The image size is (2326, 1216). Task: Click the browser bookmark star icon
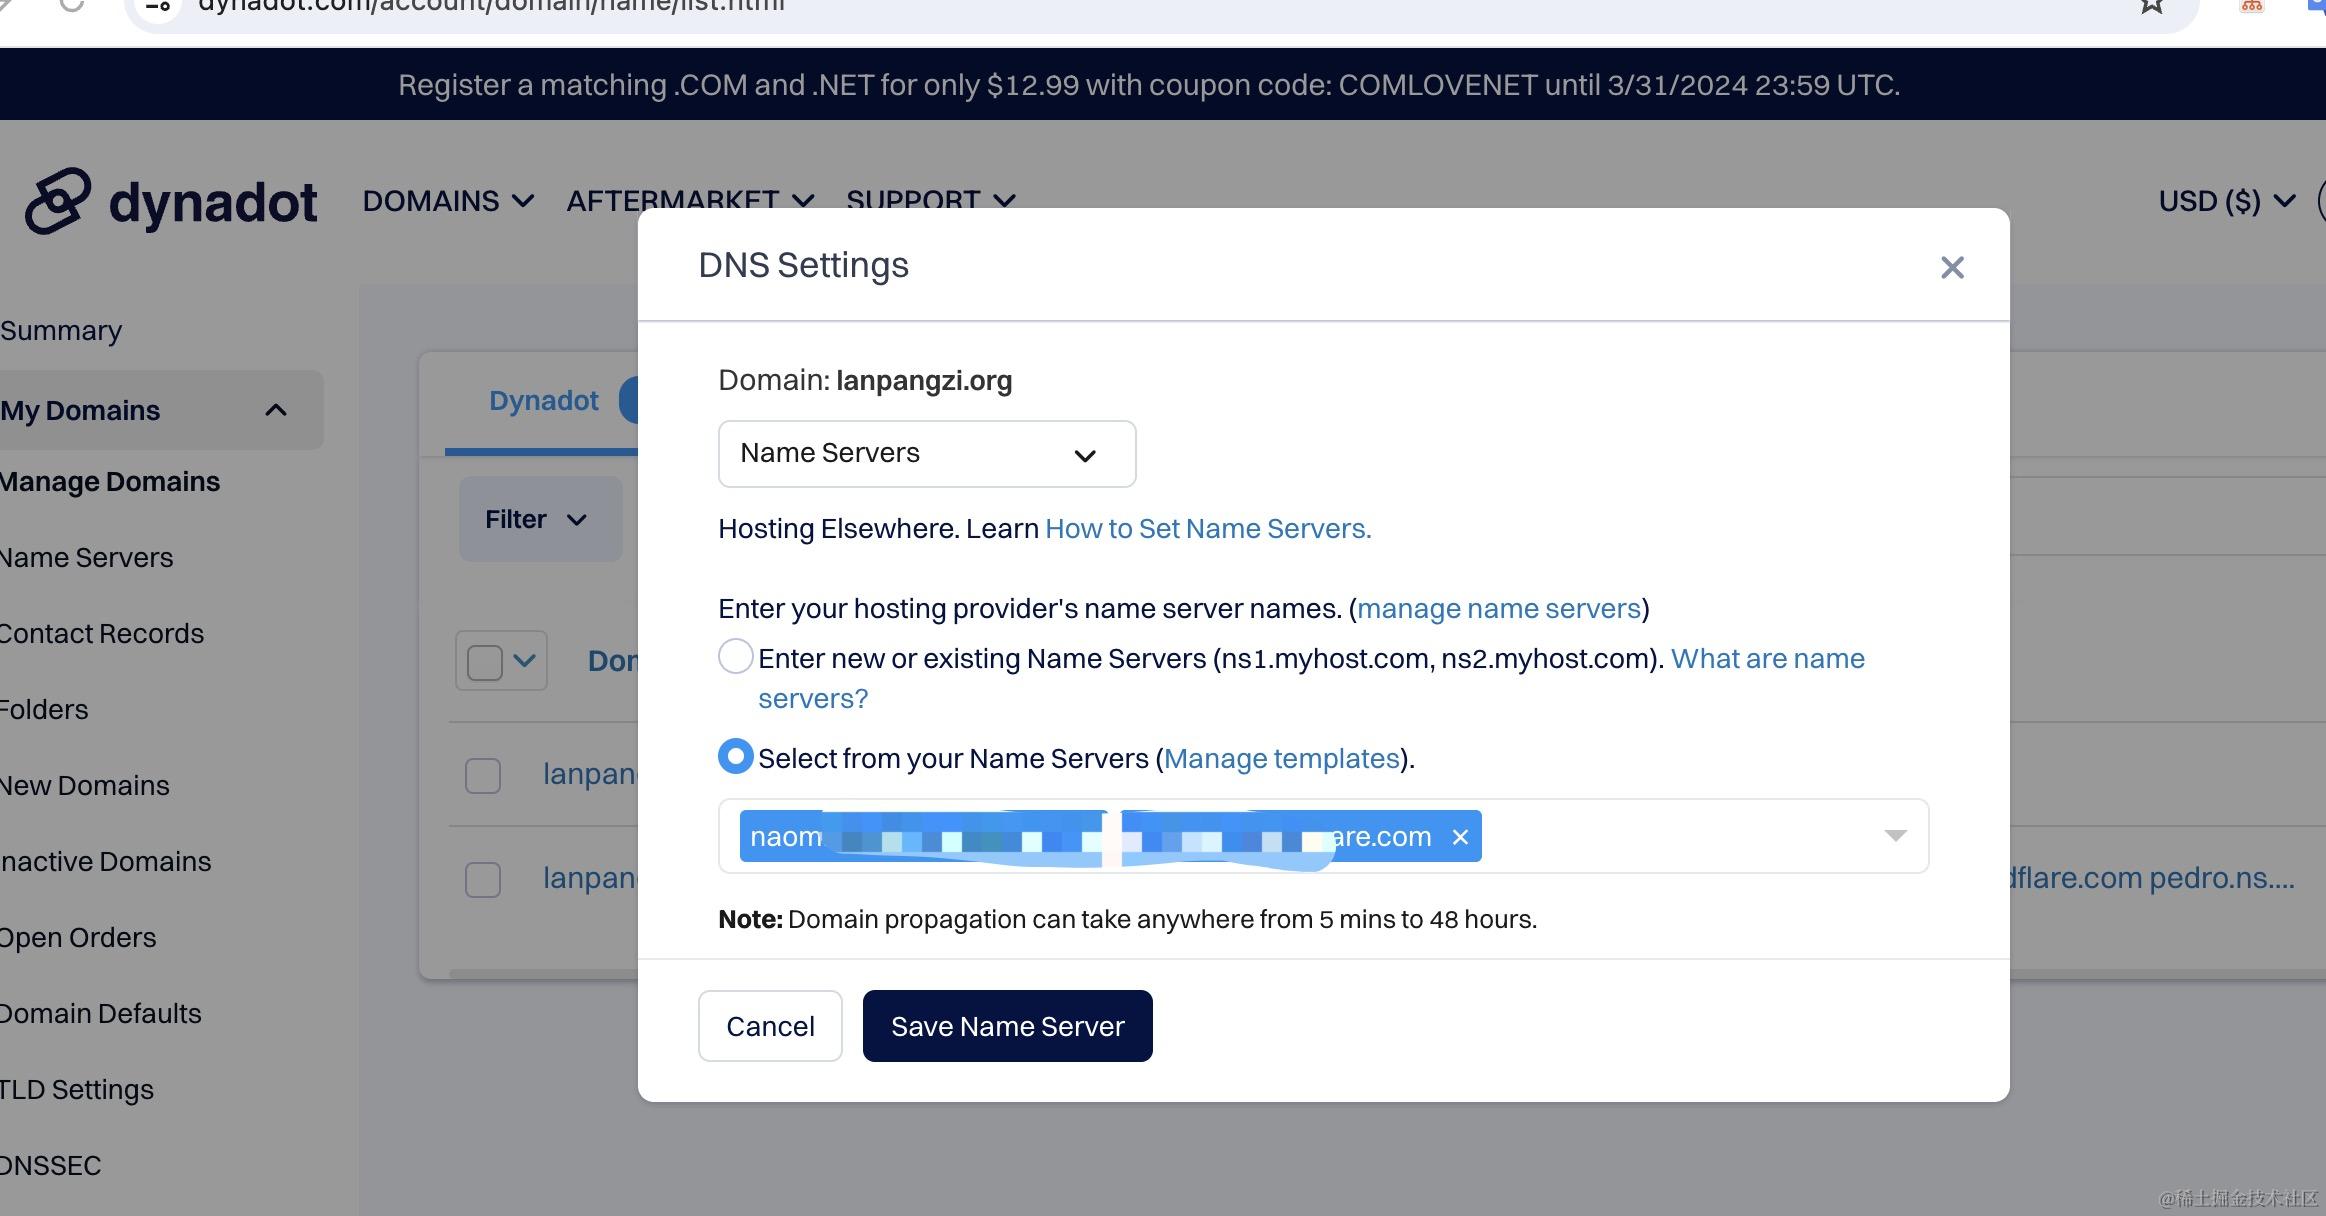coord(2152,6)
